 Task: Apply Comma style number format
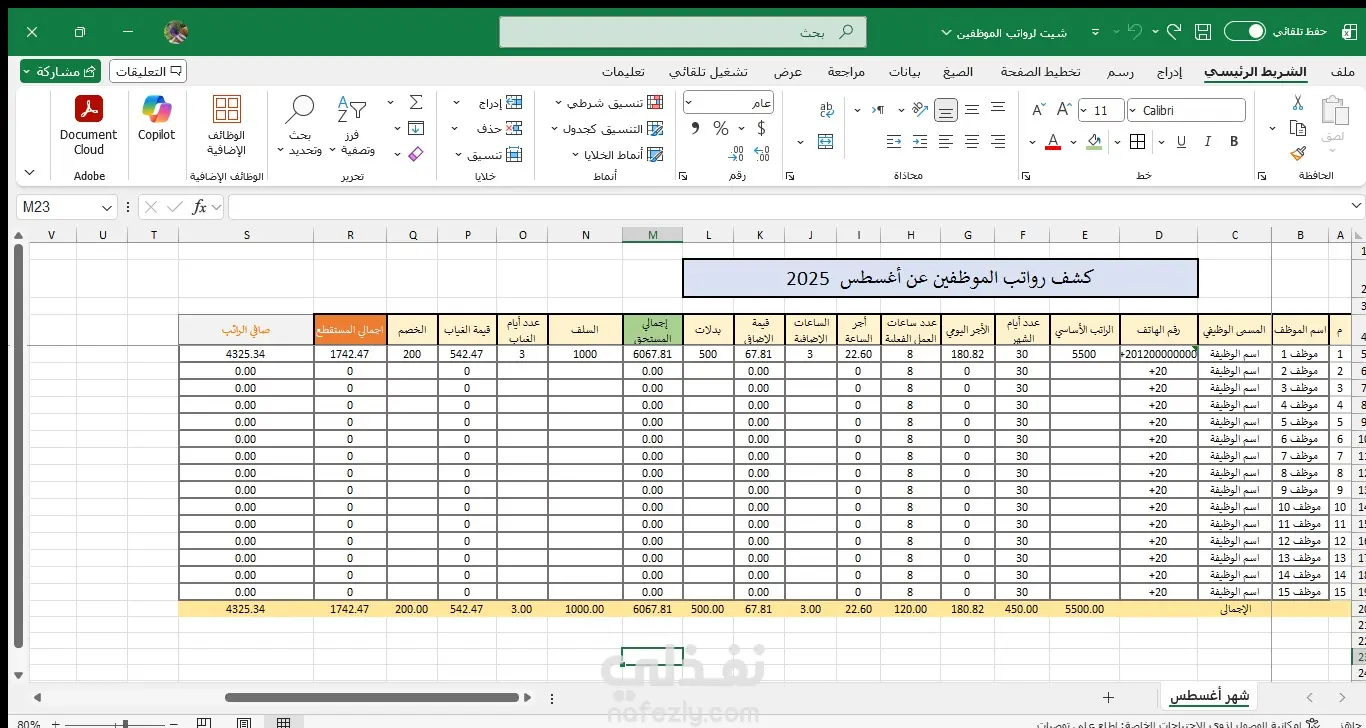(694, 128)
